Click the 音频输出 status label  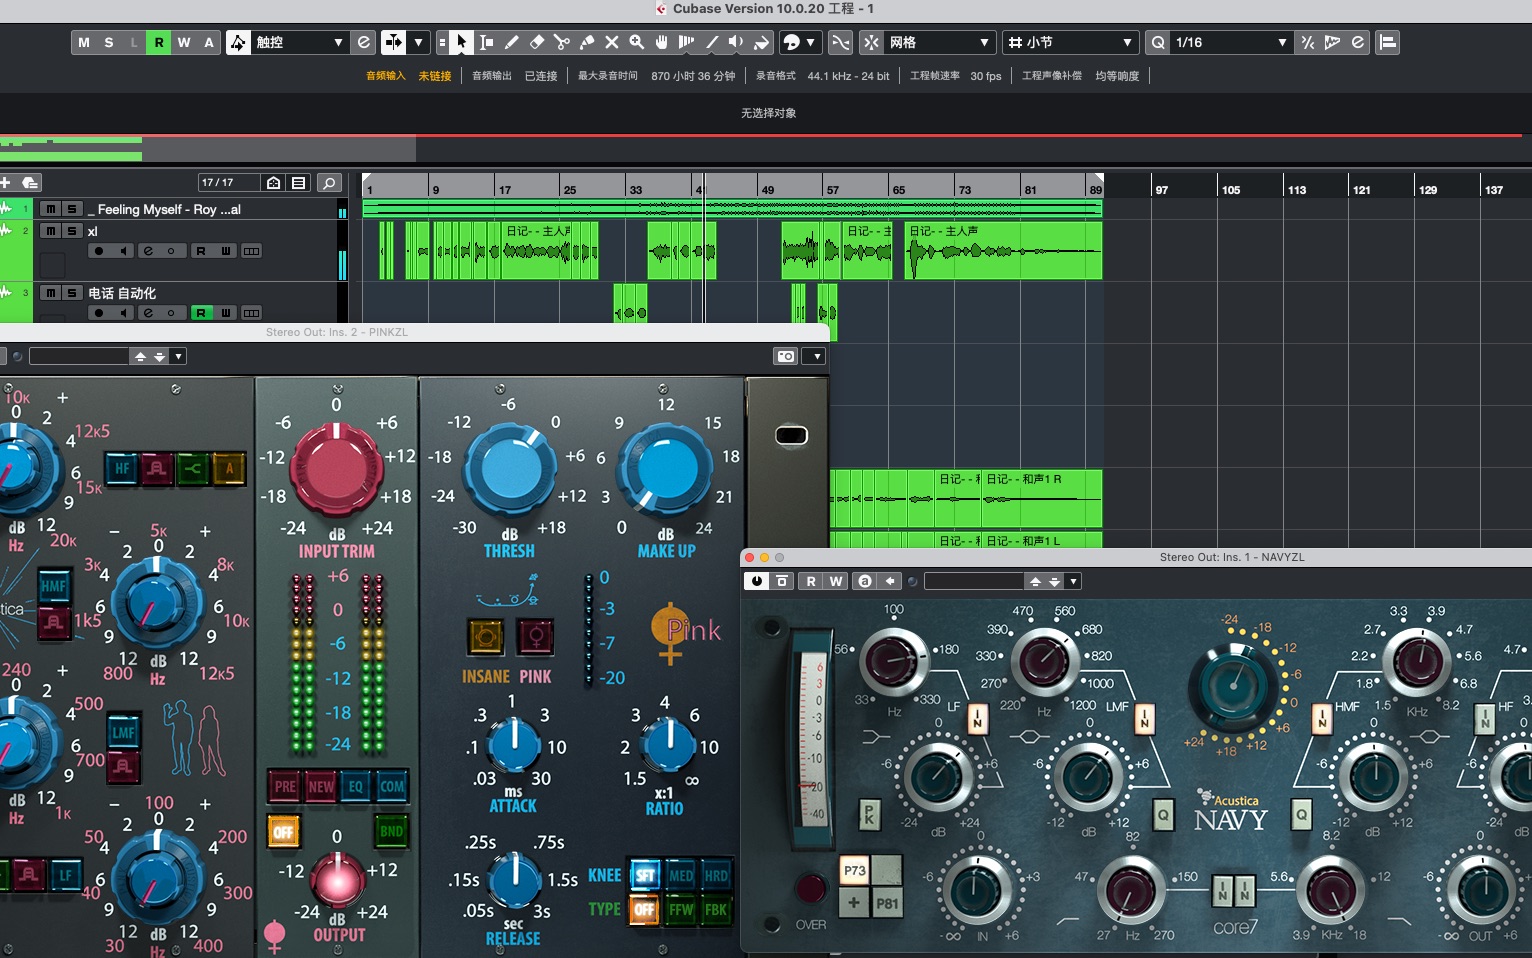click(x=491, y=76)
